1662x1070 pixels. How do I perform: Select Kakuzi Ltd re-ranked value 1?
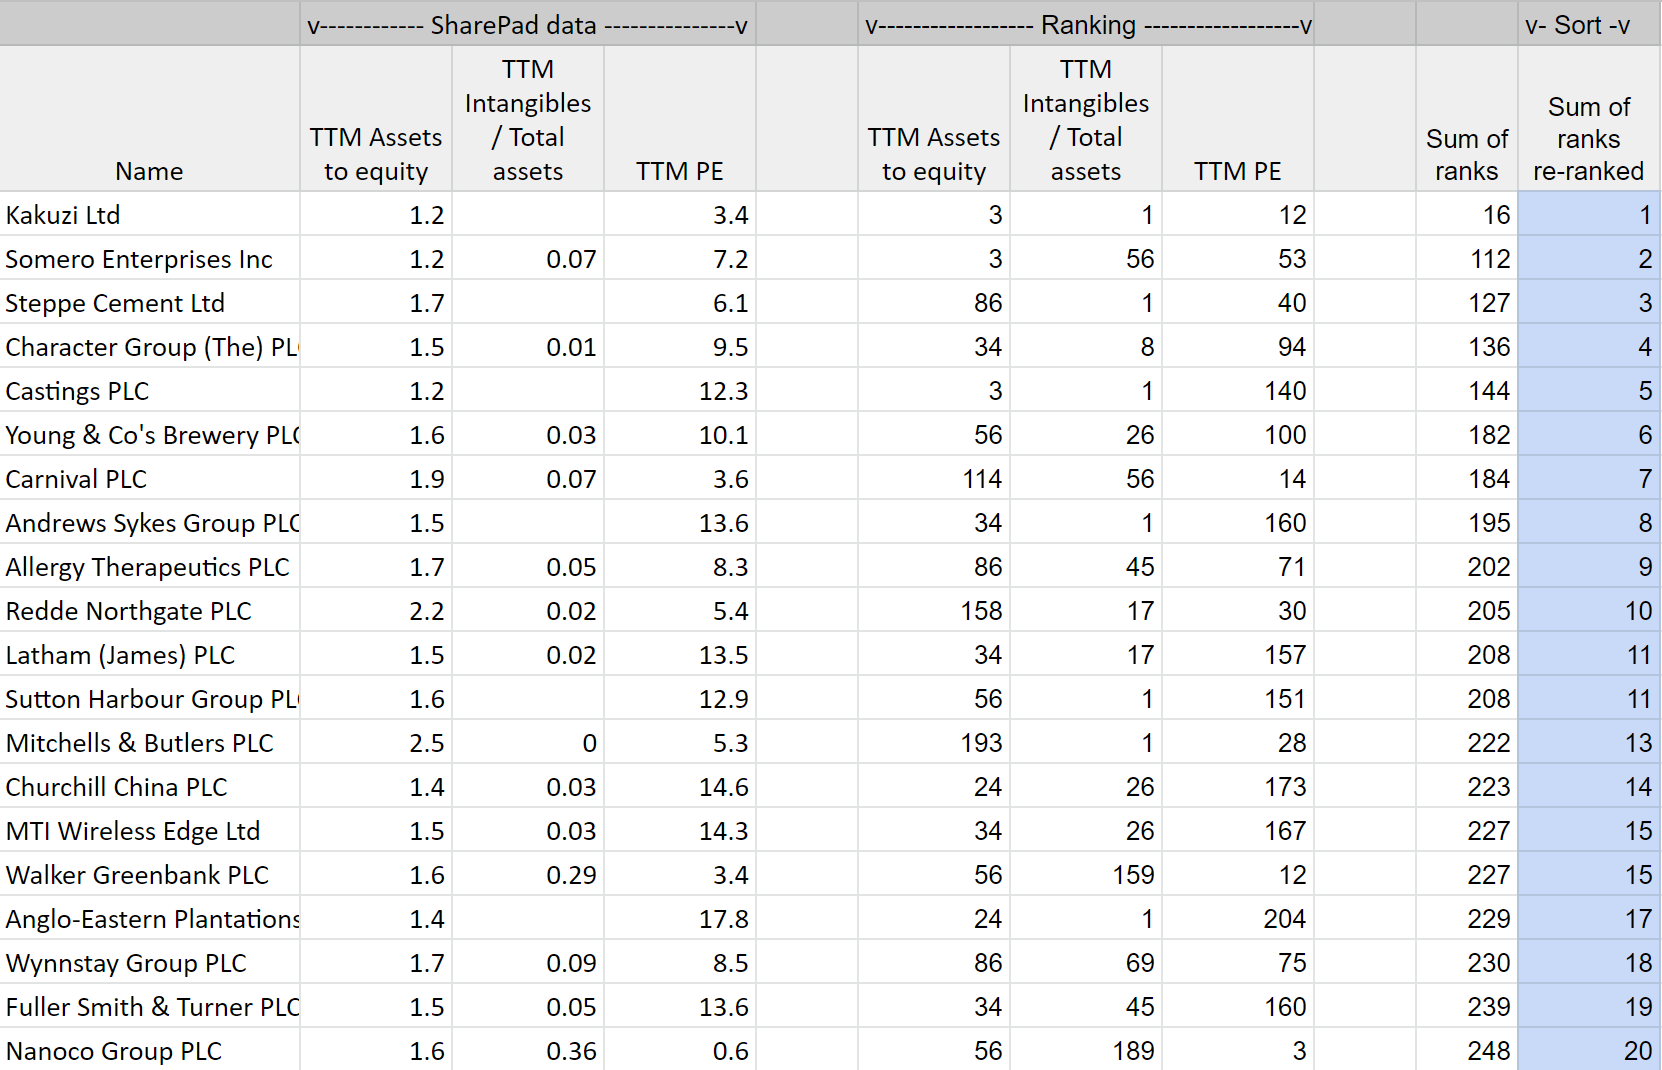tap(1589, 214)
